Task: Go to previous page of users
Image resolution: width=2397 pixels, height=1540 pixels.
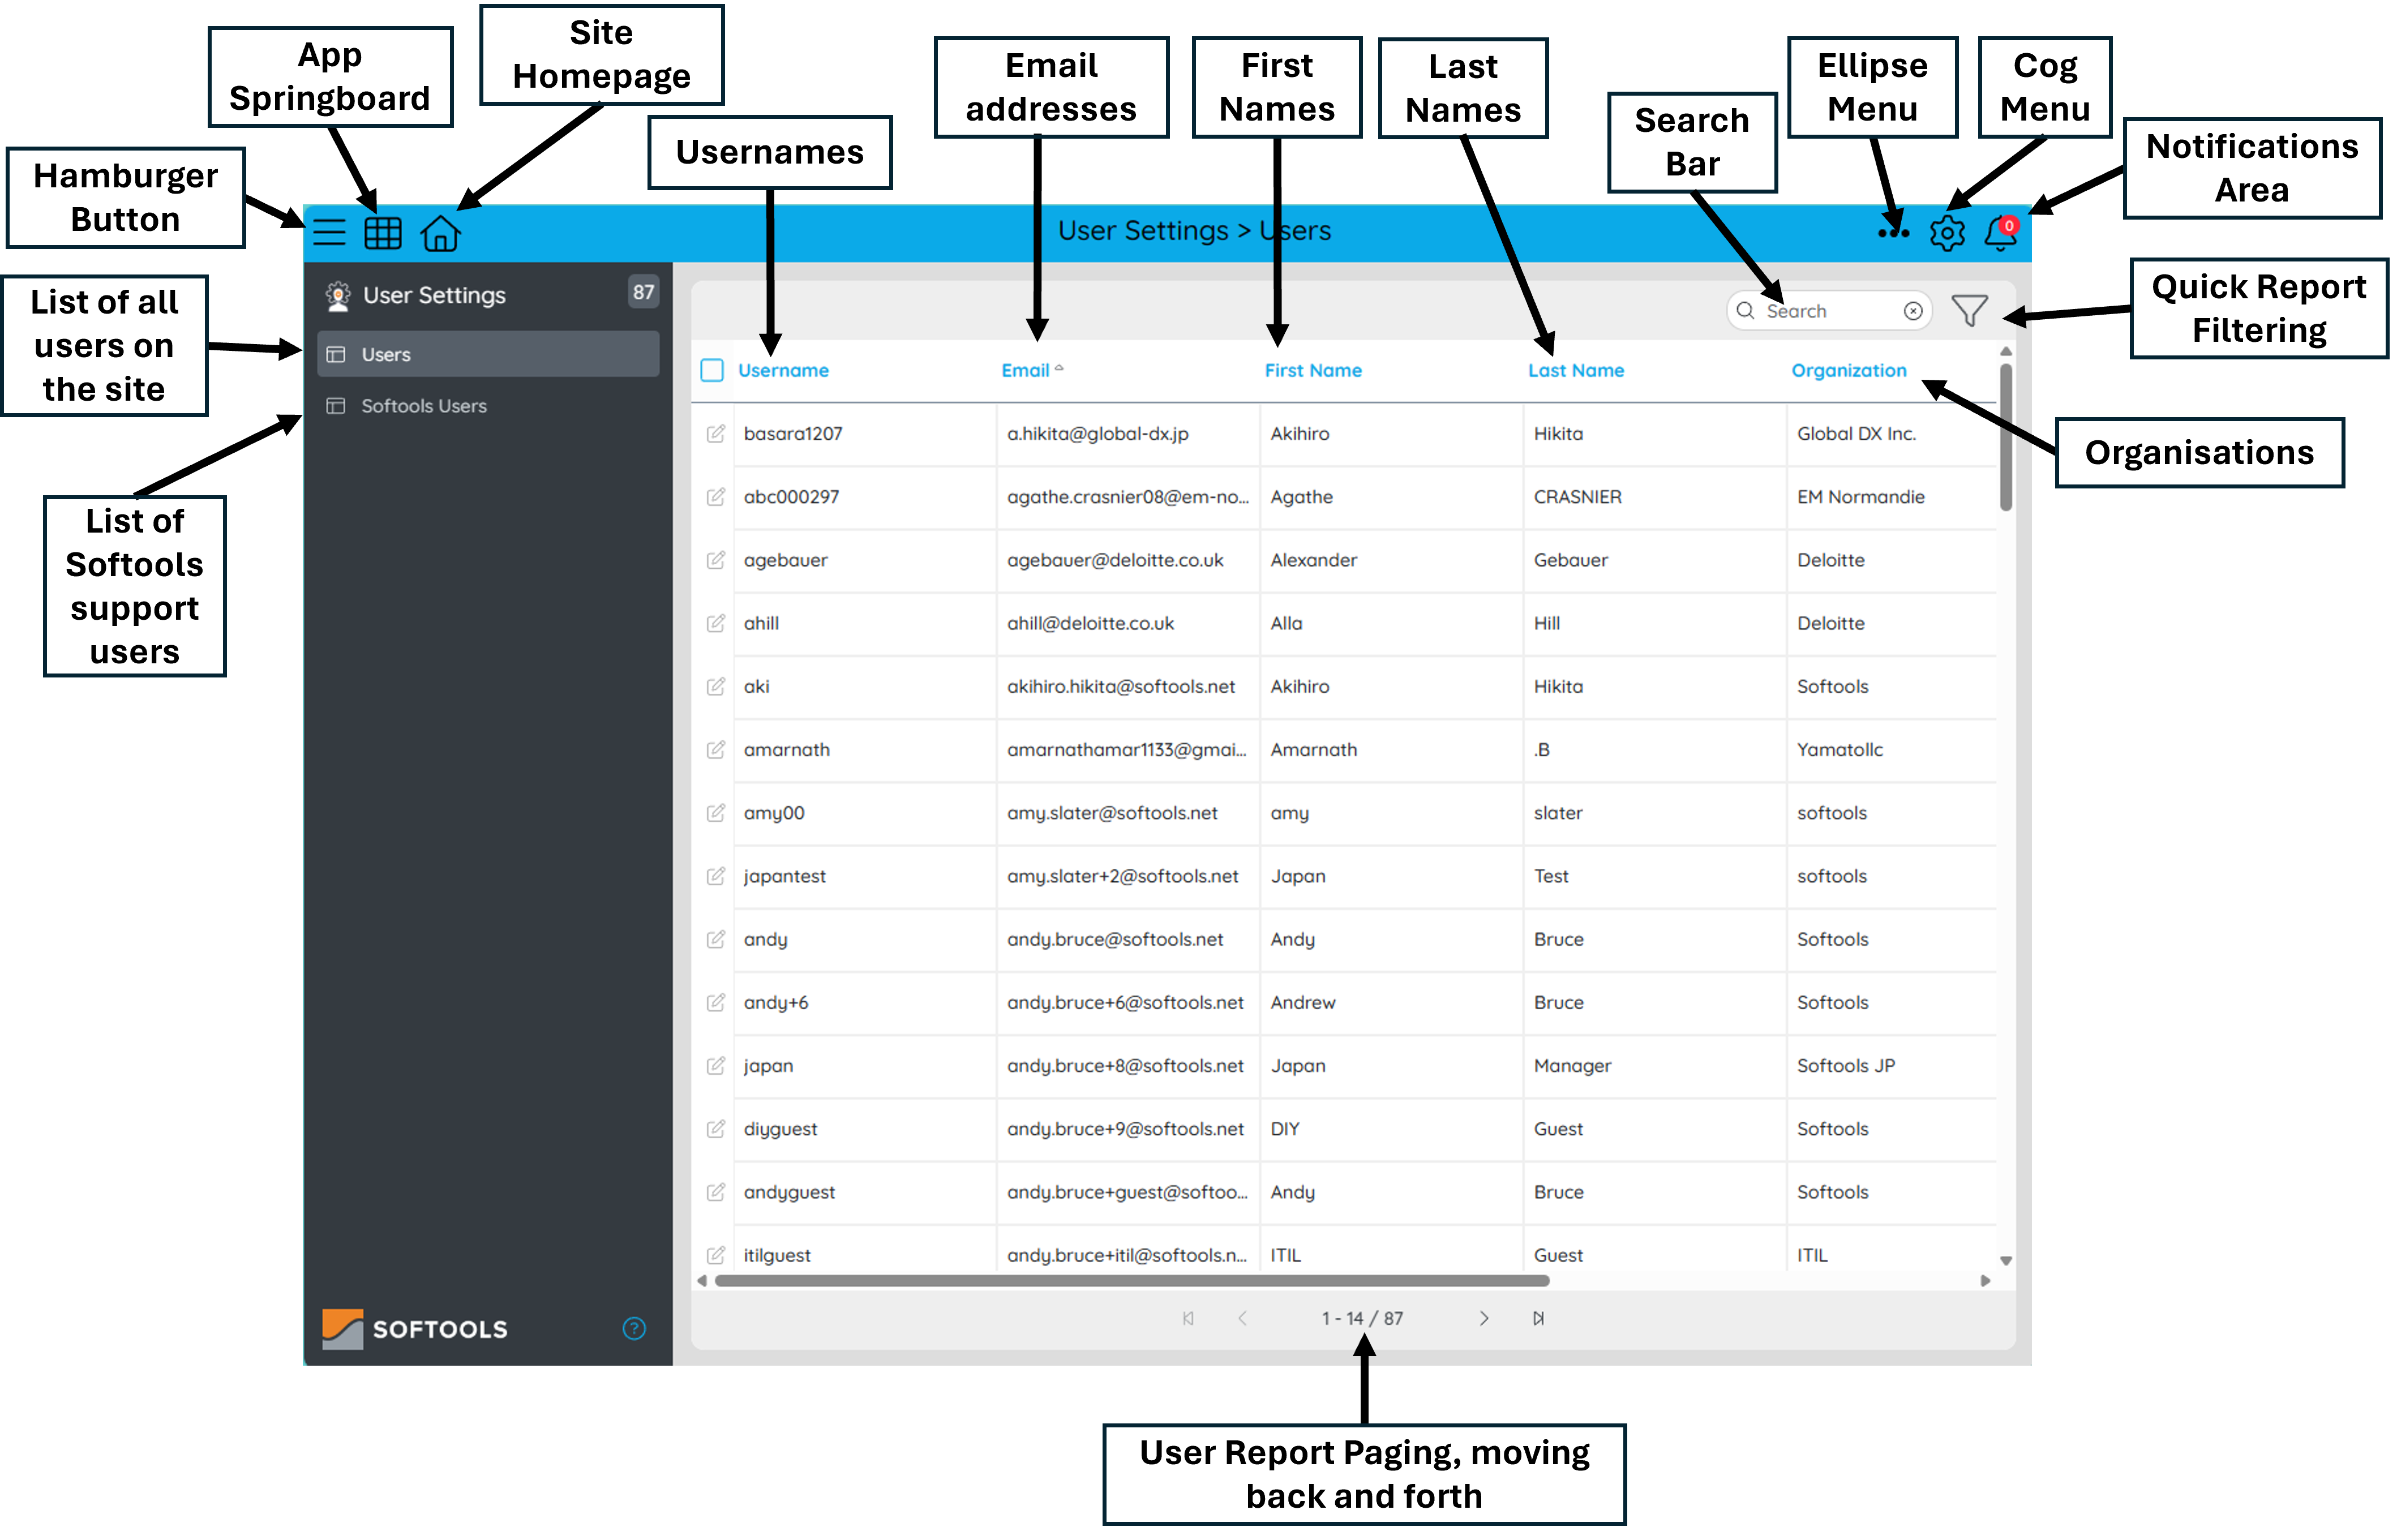Action: 1242,1318
